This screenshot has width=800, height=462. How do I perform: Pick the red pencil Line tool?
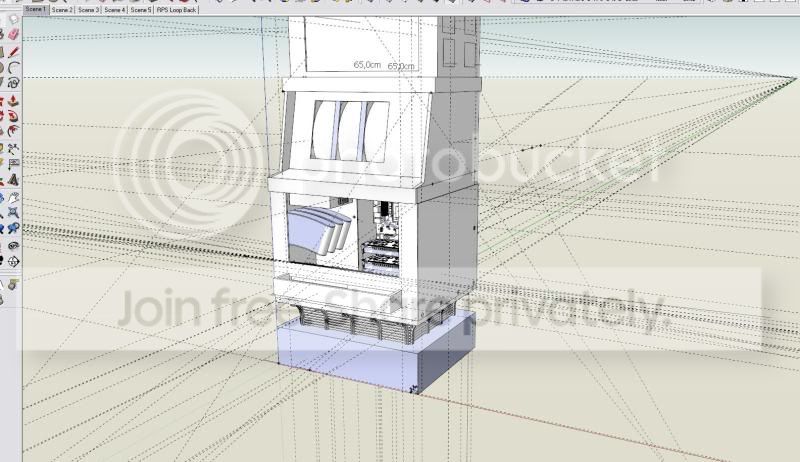pyautogui.click(x=14, y=52)
